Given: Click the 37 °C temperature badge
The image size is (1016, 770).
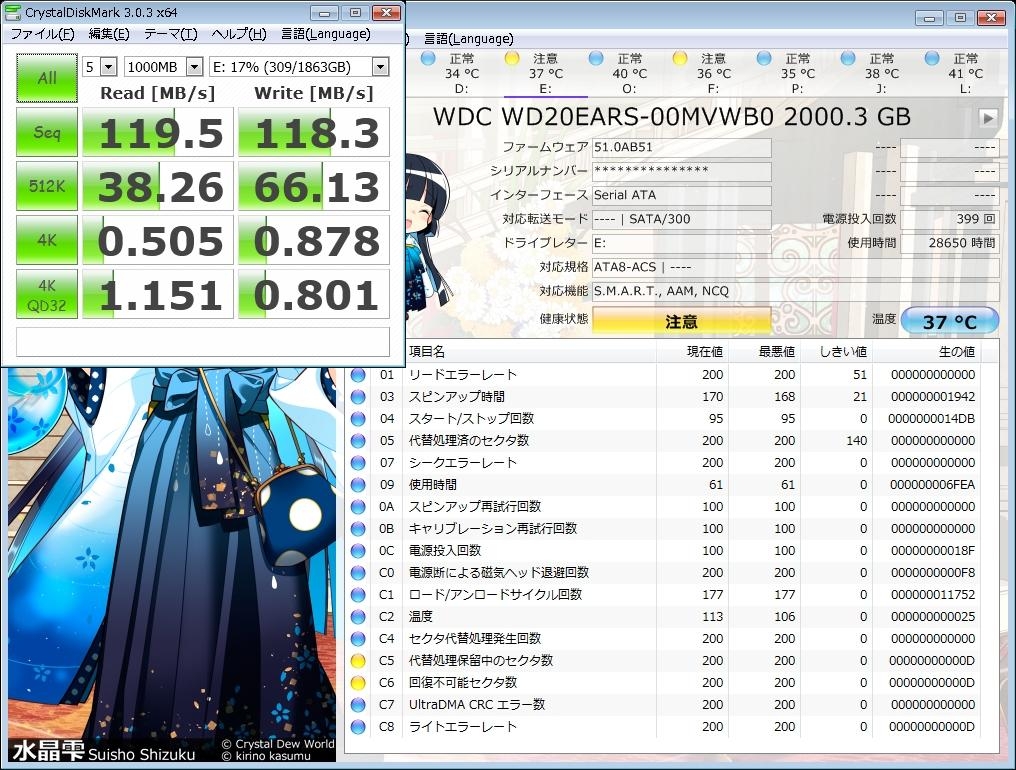Looking at the screenshot, I should coord(949,321).
